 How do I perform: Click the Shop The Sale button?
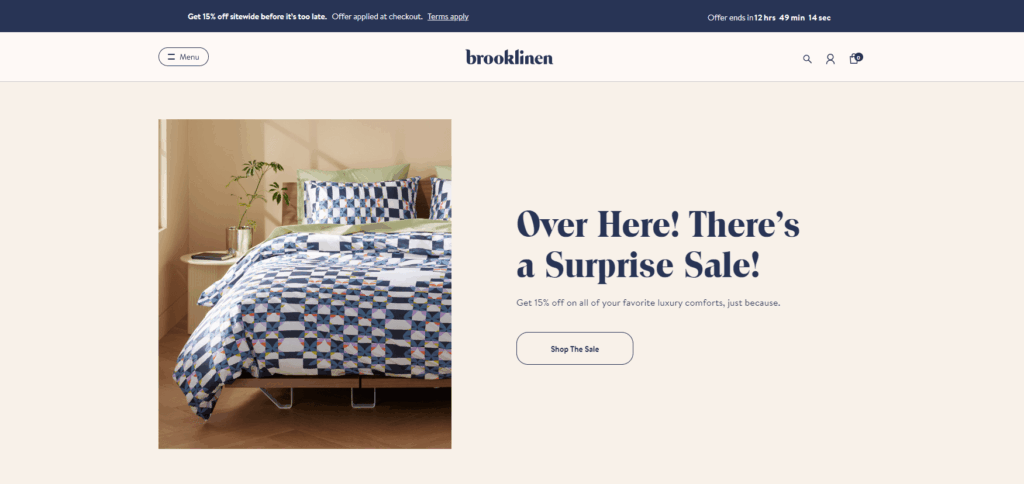[575, 349]
